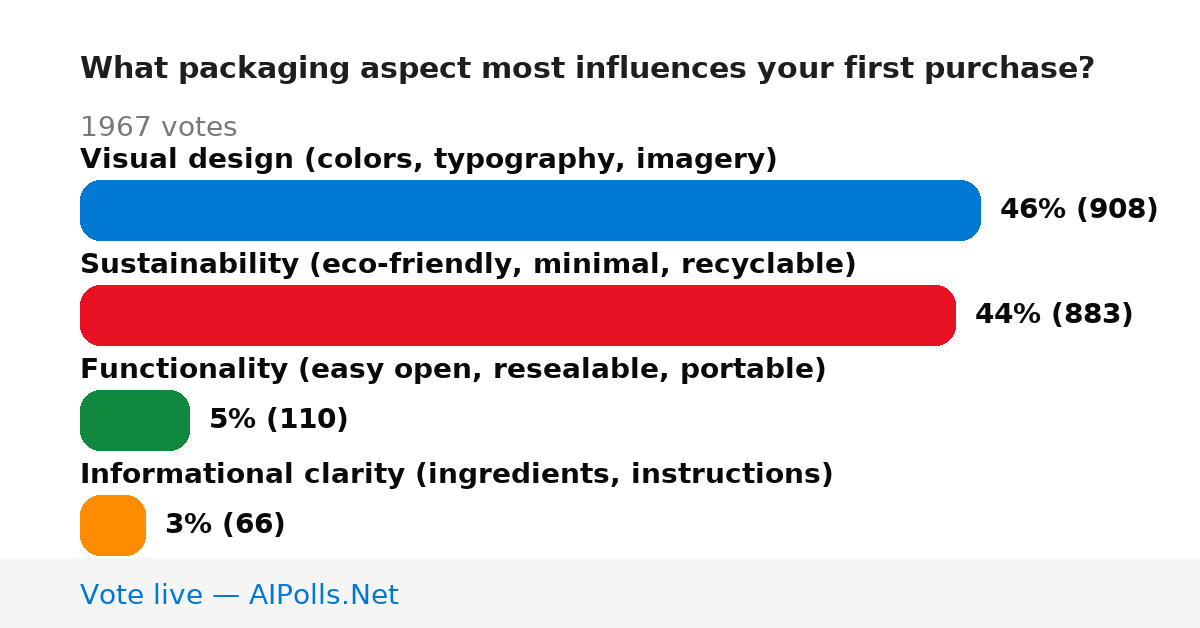This screenshot has width=1200, height=628.
Task: Click the gray footer banner area
Action: pyautogui.click(x=600, y=593)
